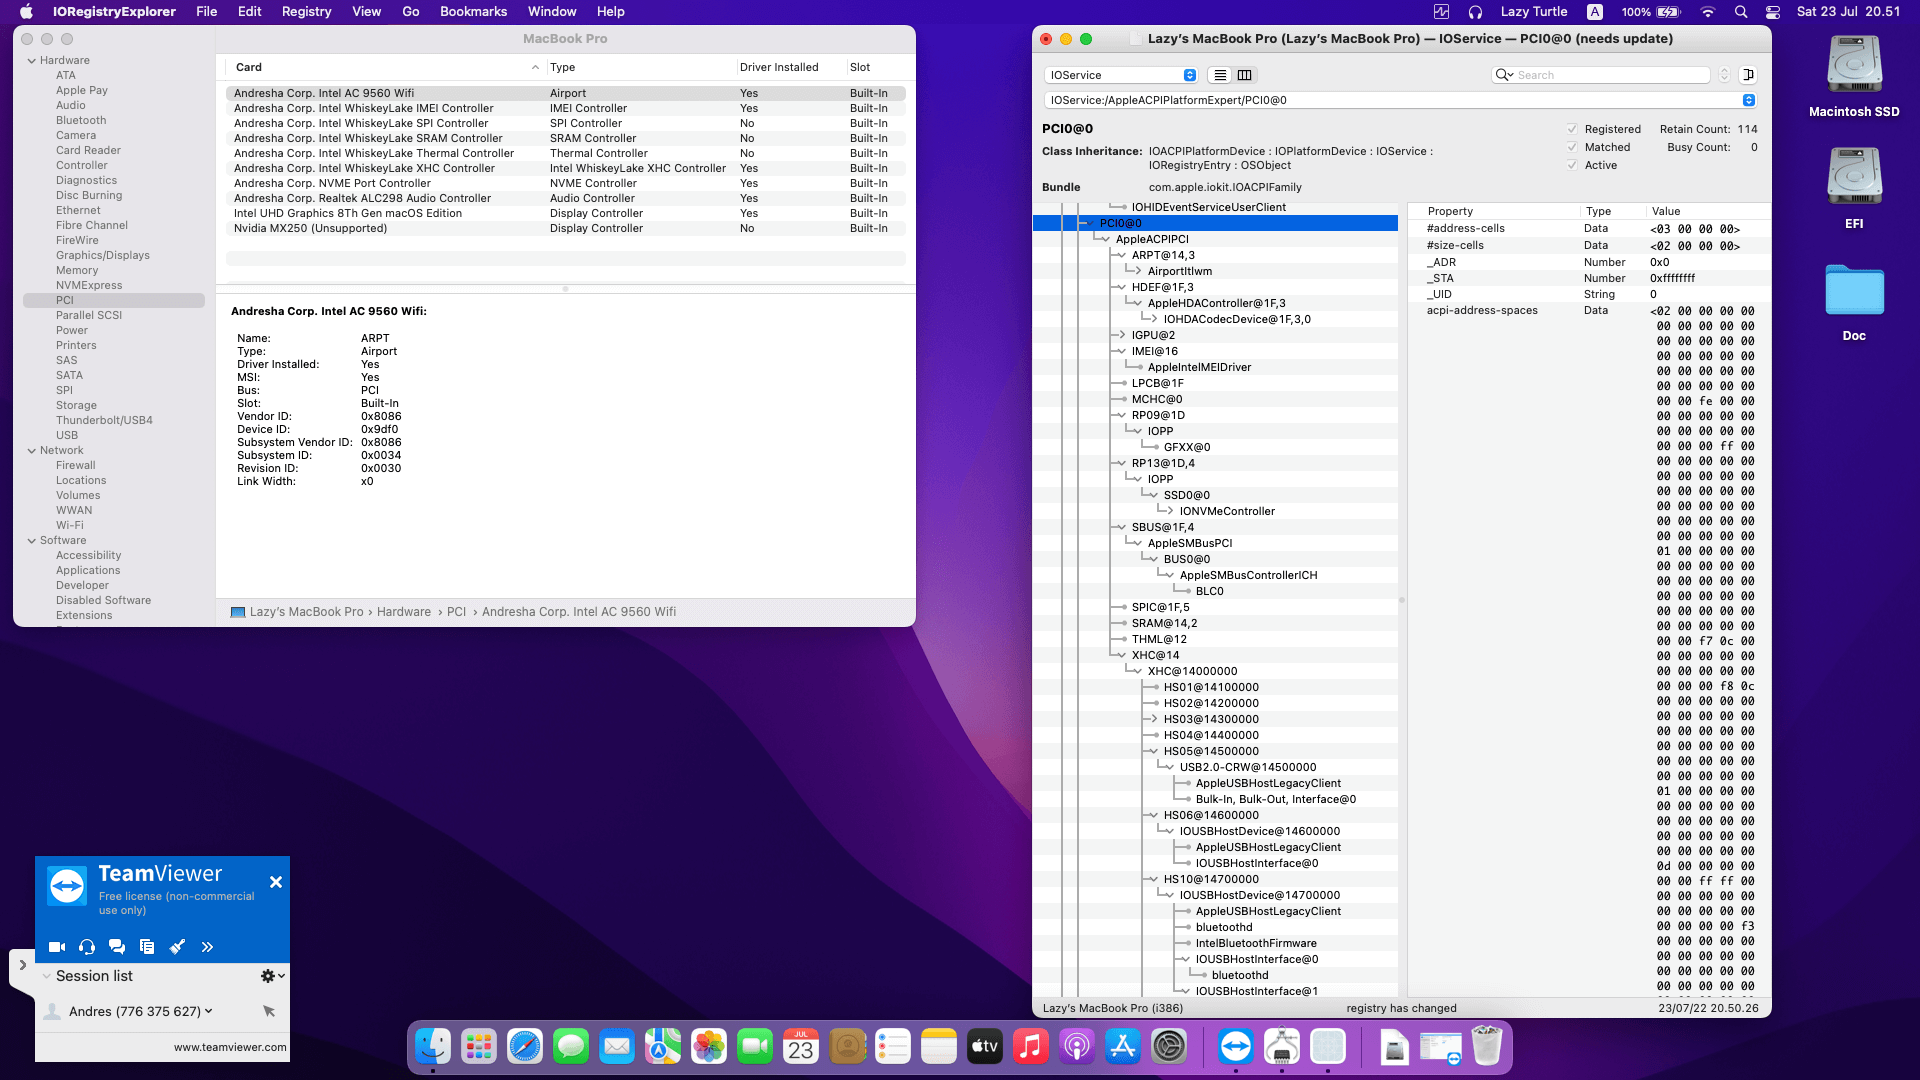
Task: Collapse the Network section in System Information sidebar
Action: (32, 451)
